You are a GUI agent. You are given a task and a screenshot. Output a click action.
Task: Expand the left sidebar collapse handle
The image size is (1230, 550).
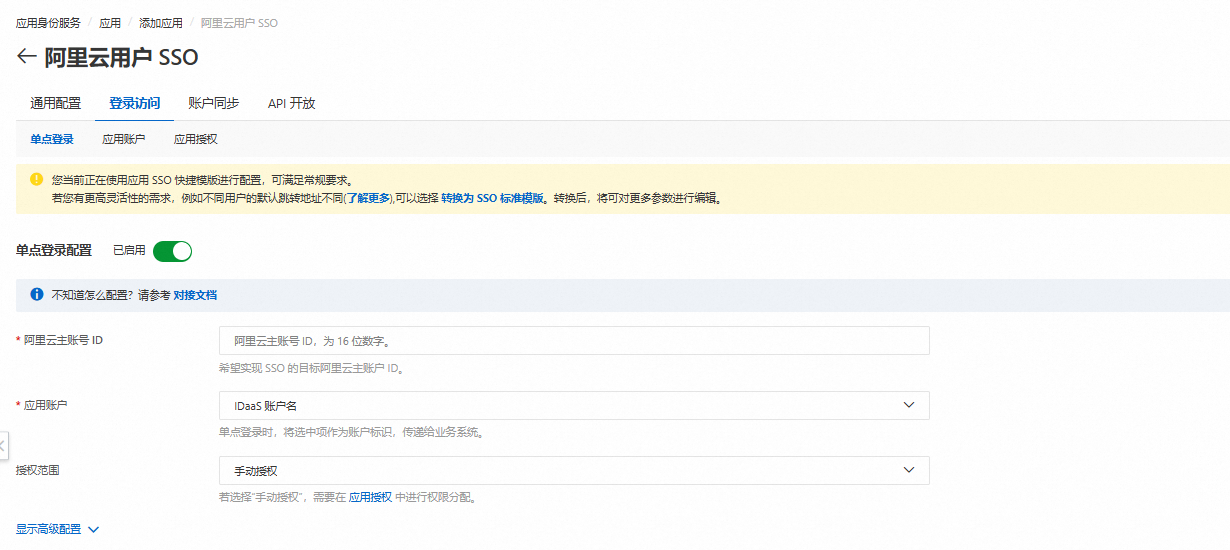pyautogui.click(x=4, y=446)
